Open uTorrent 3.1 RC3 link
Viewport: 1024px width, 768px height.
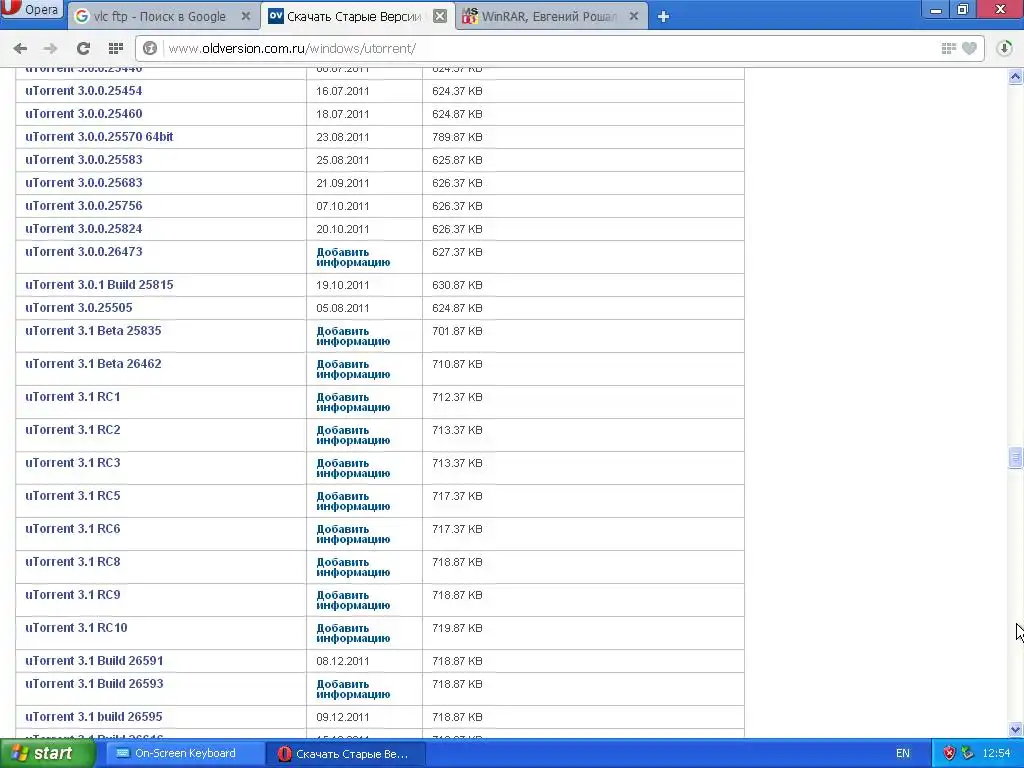tap(72, 462)
